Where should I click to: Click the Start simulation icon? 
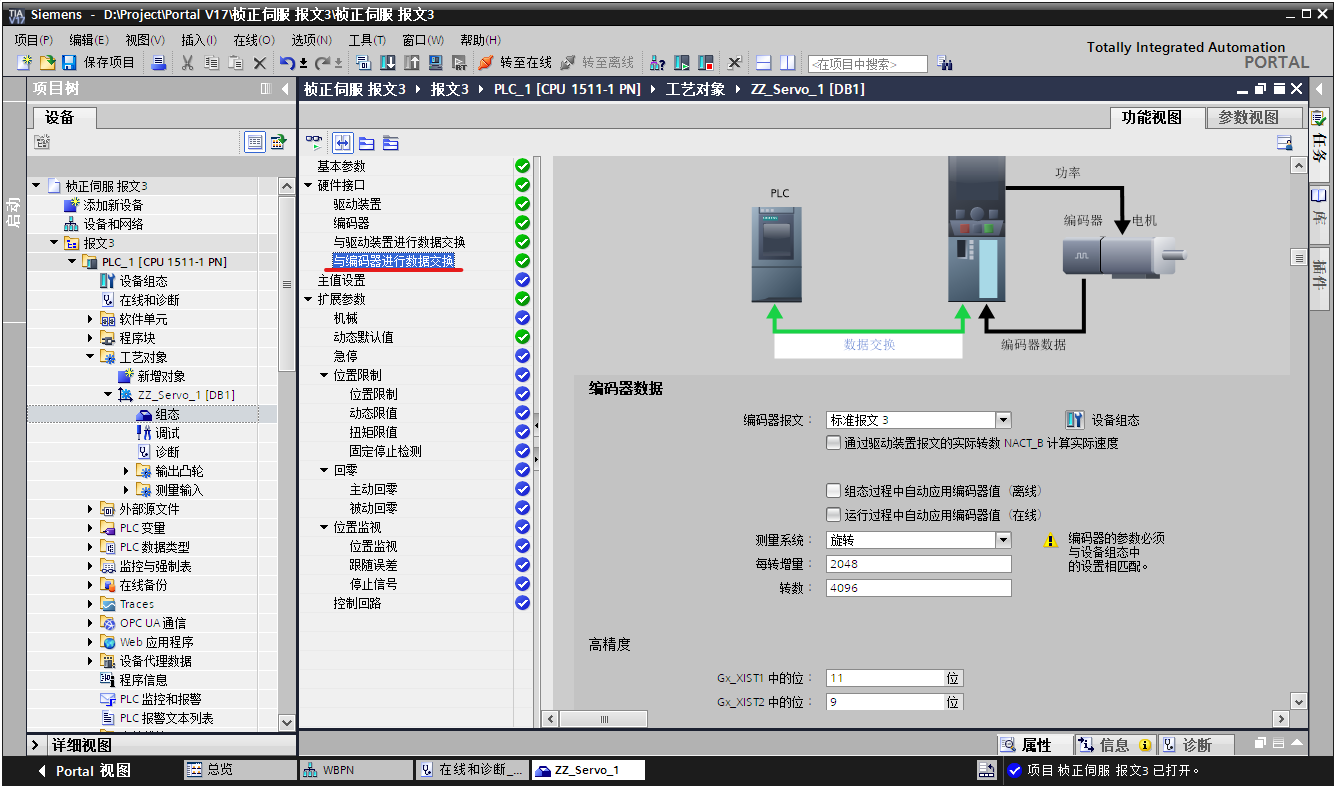pos(436,63)
